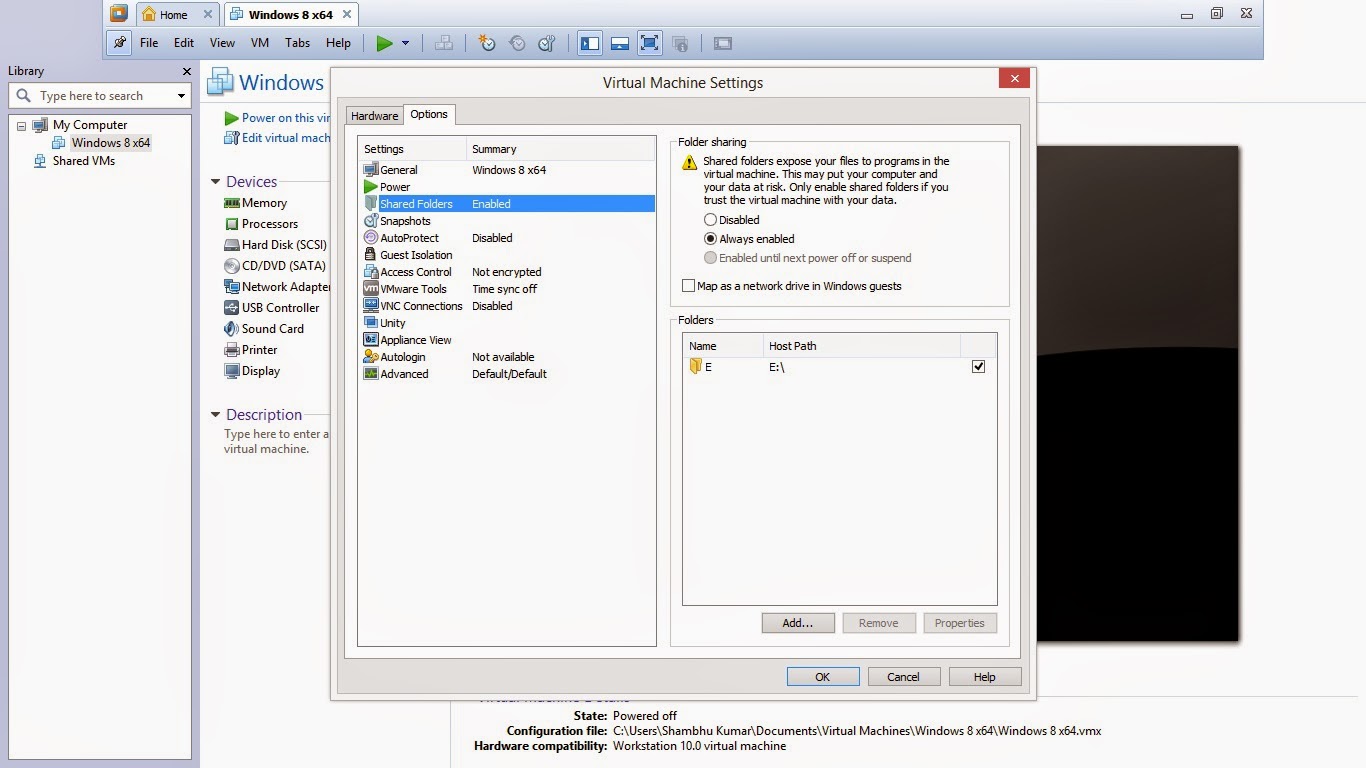Select the VMware Tools settings row

[x=507, y=289]
